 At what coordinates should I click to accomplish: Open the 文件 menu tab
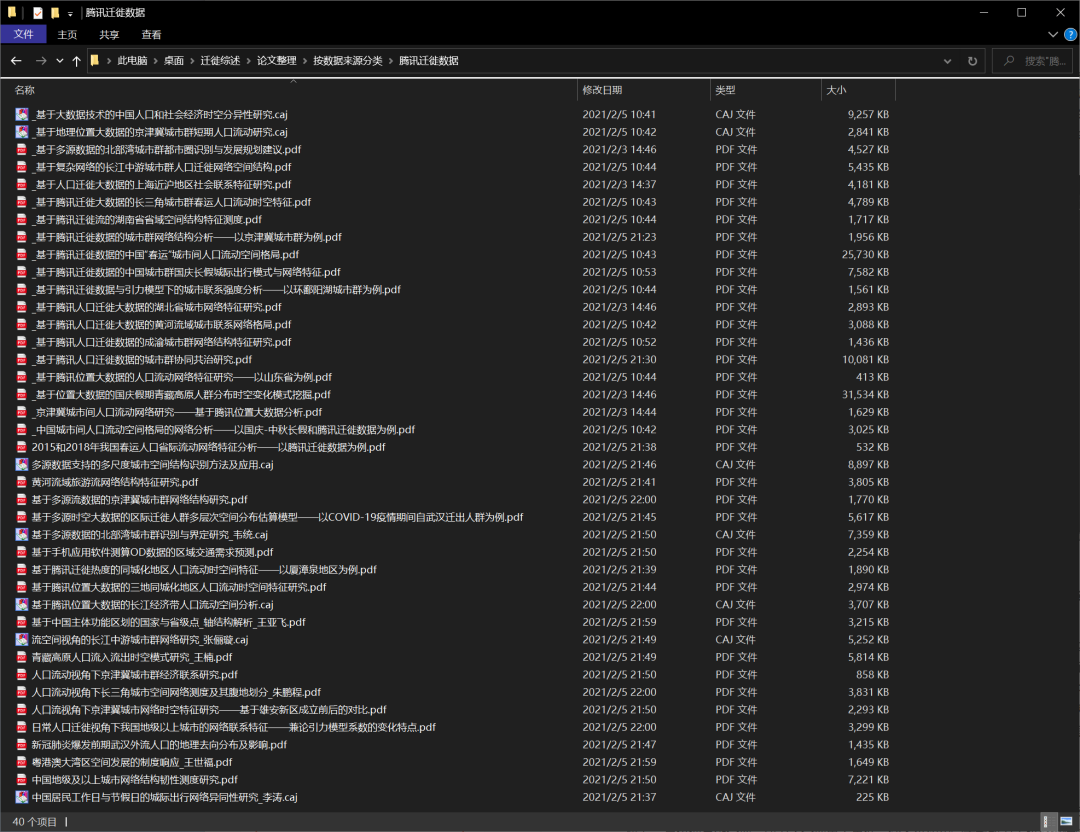[23, 34]
